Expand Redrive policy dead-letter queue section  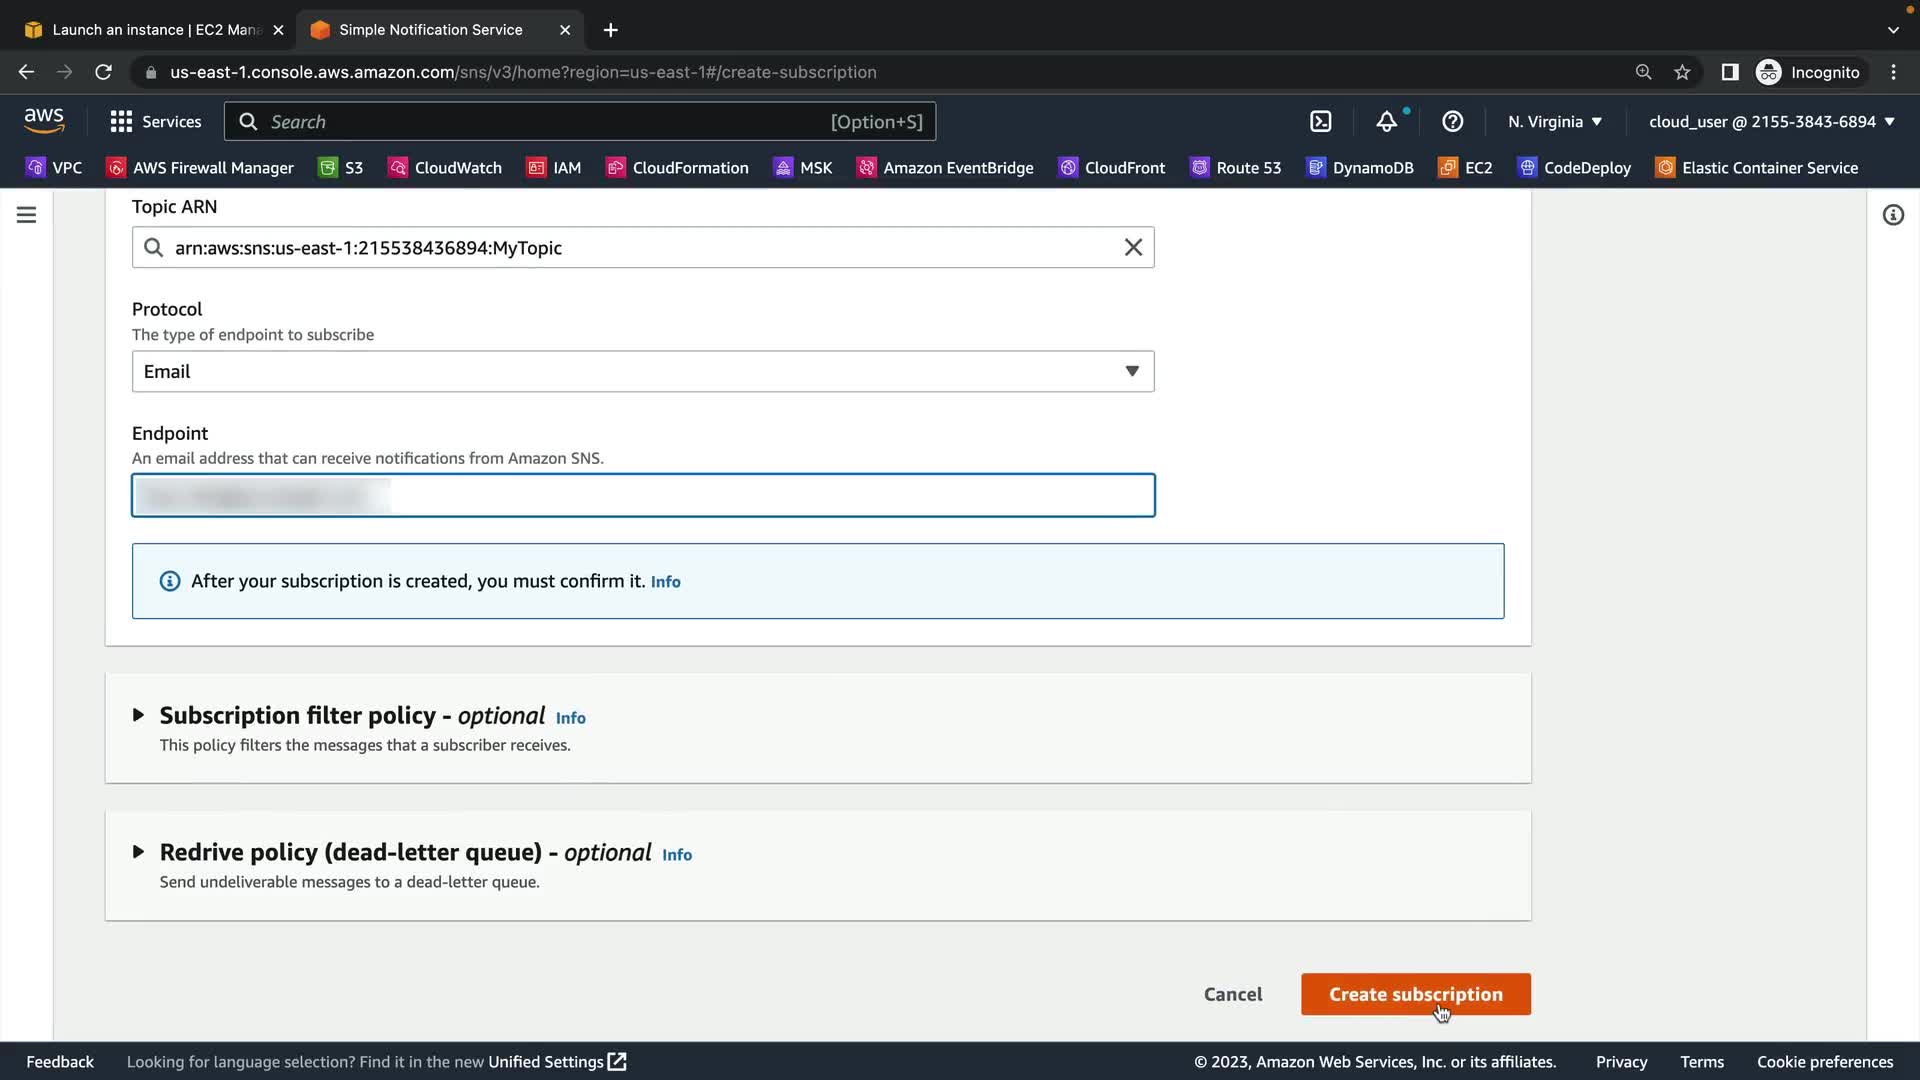[x=139, y=852]
